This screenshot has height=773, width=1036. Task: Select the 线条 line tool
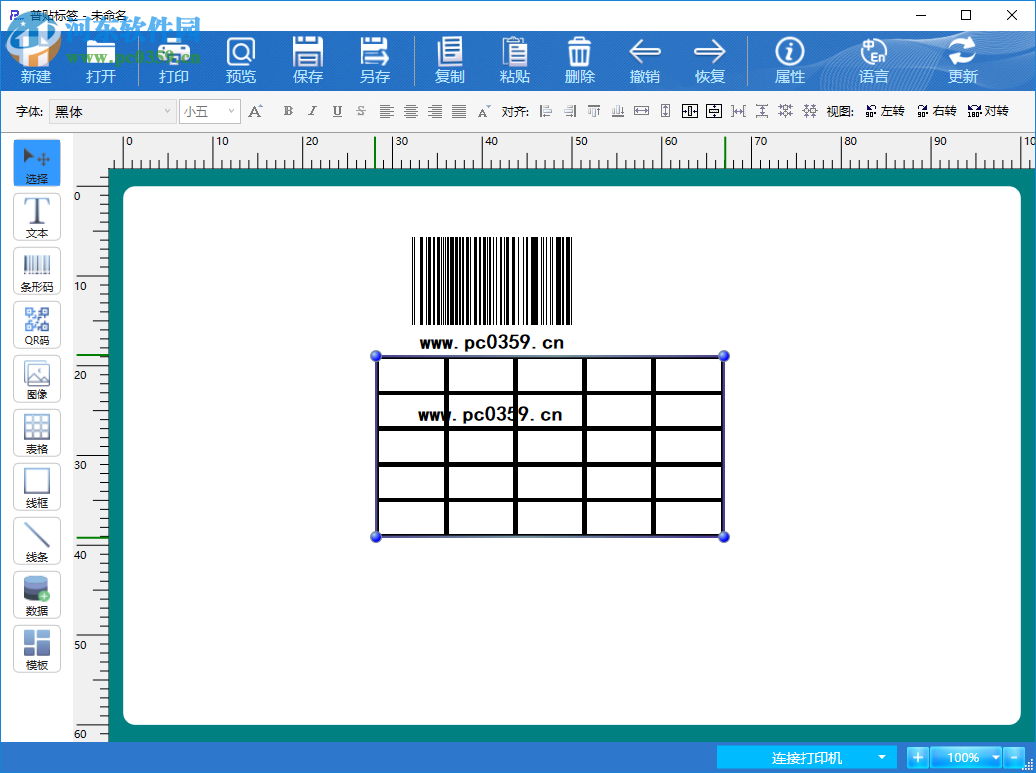[37, 541]
